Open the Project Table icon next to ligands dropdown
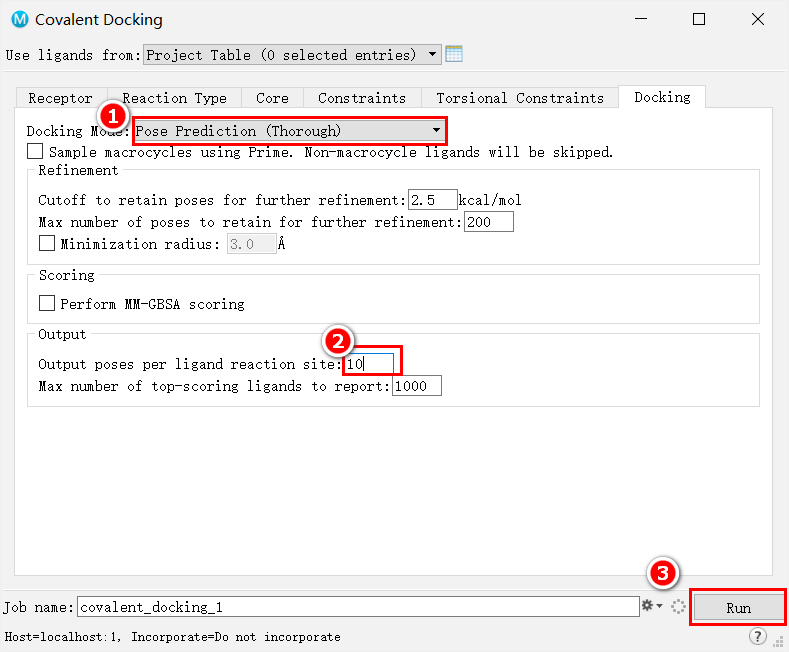This screenshot has height=652, width=789. [x=454, y=54]
